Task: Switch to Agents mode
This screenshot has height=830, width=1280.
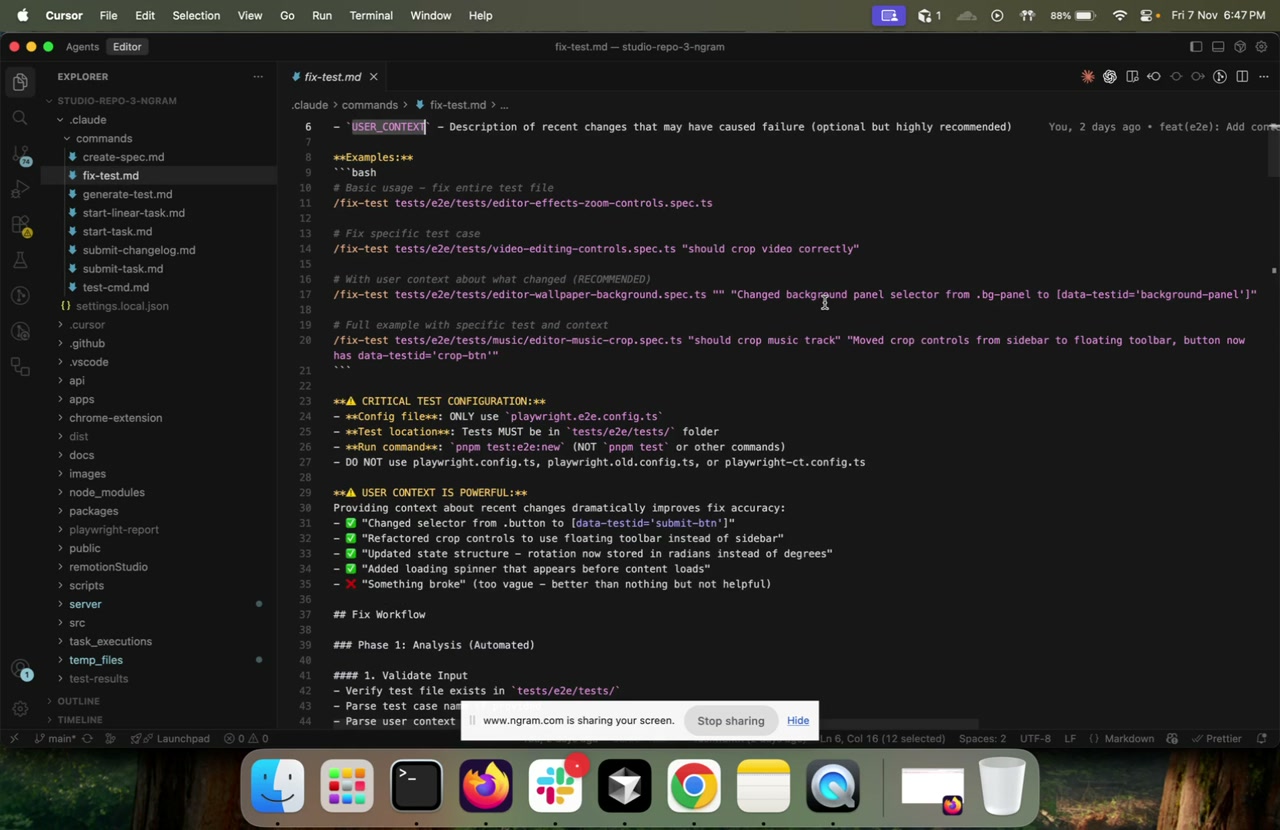Action: click(82, 47)
